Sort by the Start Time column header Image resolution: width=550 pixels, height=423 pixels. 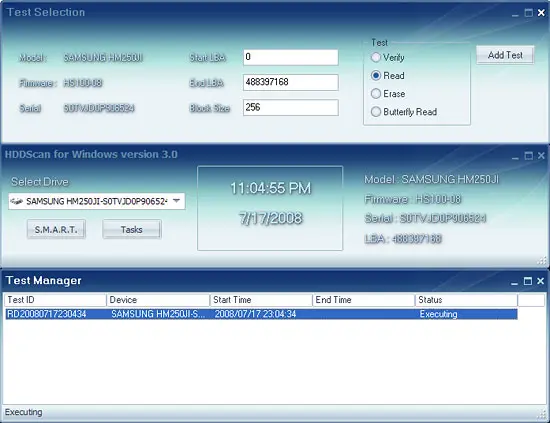point(261,300)
